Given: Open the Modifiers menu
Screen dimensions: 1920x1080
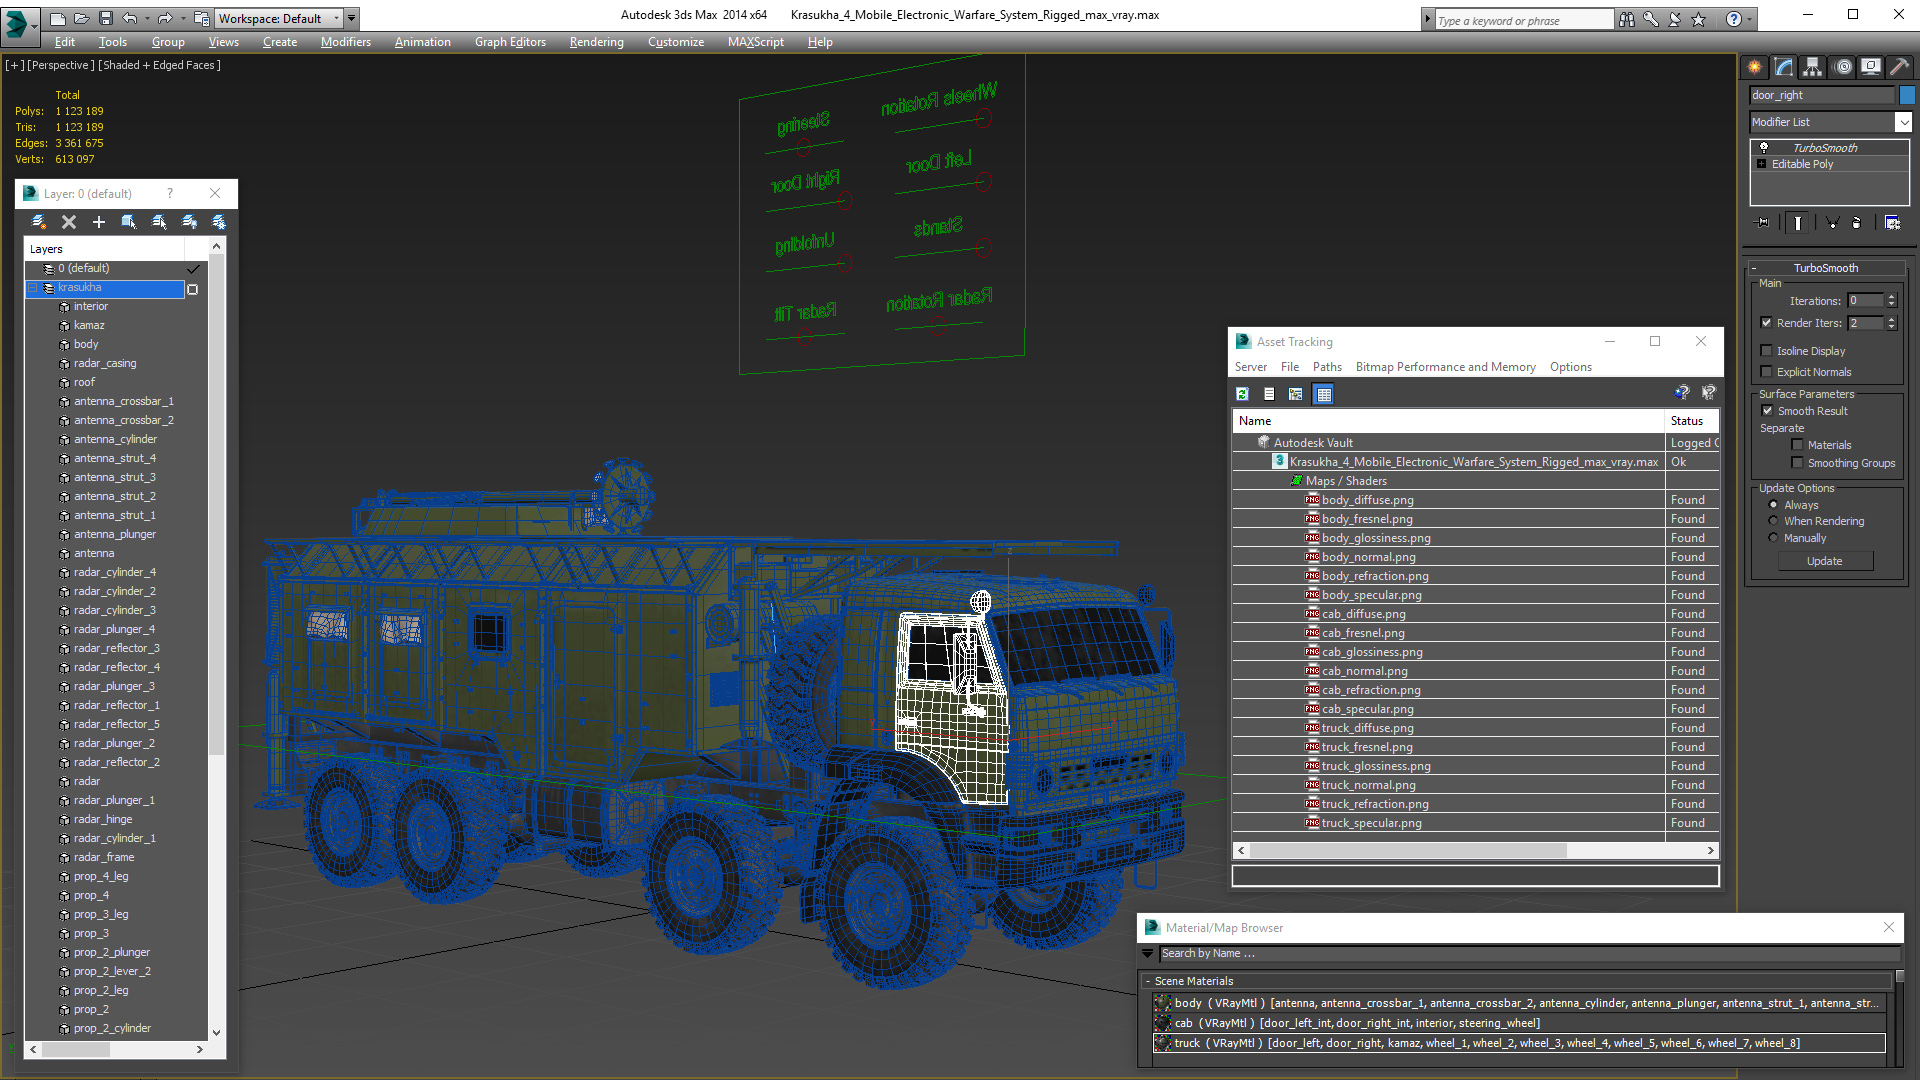Looking at the screenshot, I should tap(345, 42).
